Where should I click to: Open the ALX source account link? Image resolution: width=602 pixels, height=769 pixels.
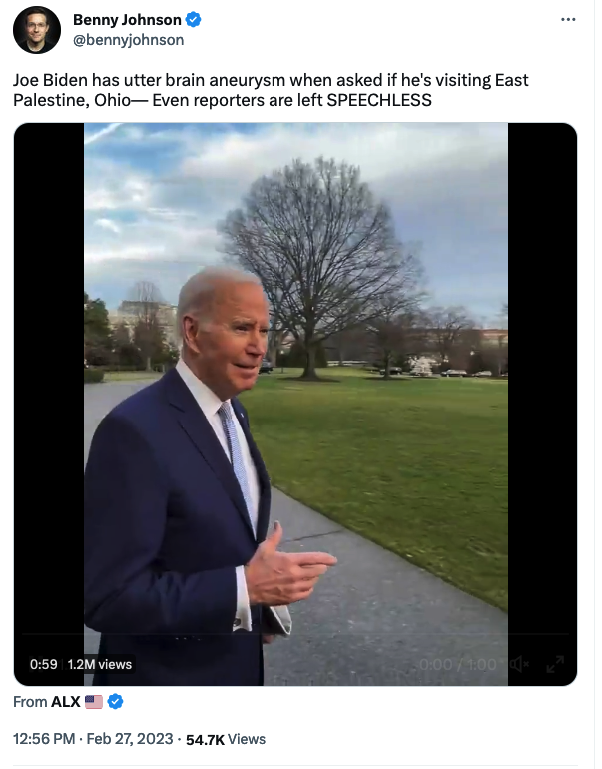pos(66,702)
